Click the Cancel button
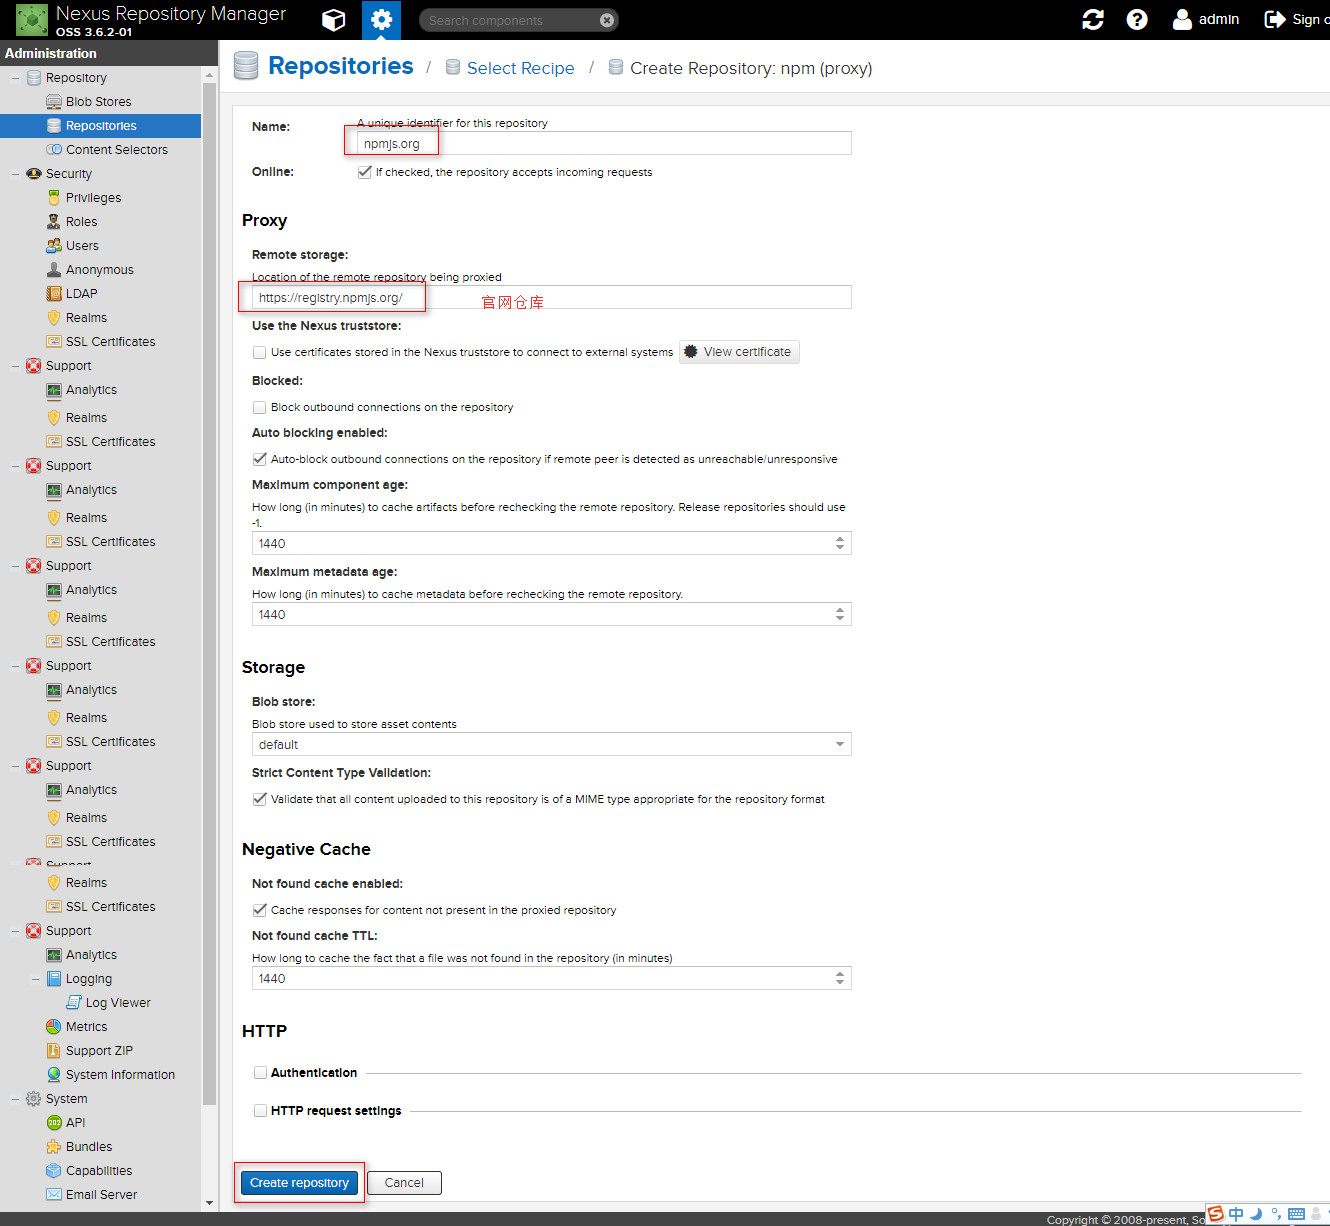Image resolution: width=1330 pixels, height=1226 pixels. coord(404,1183)
